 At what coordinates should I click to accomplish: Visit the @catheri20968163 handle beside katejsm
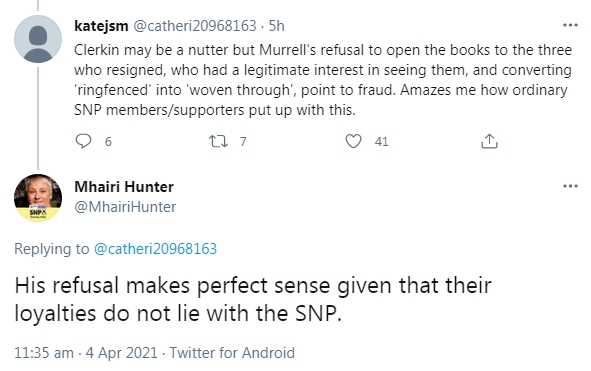tap(195, 26)
